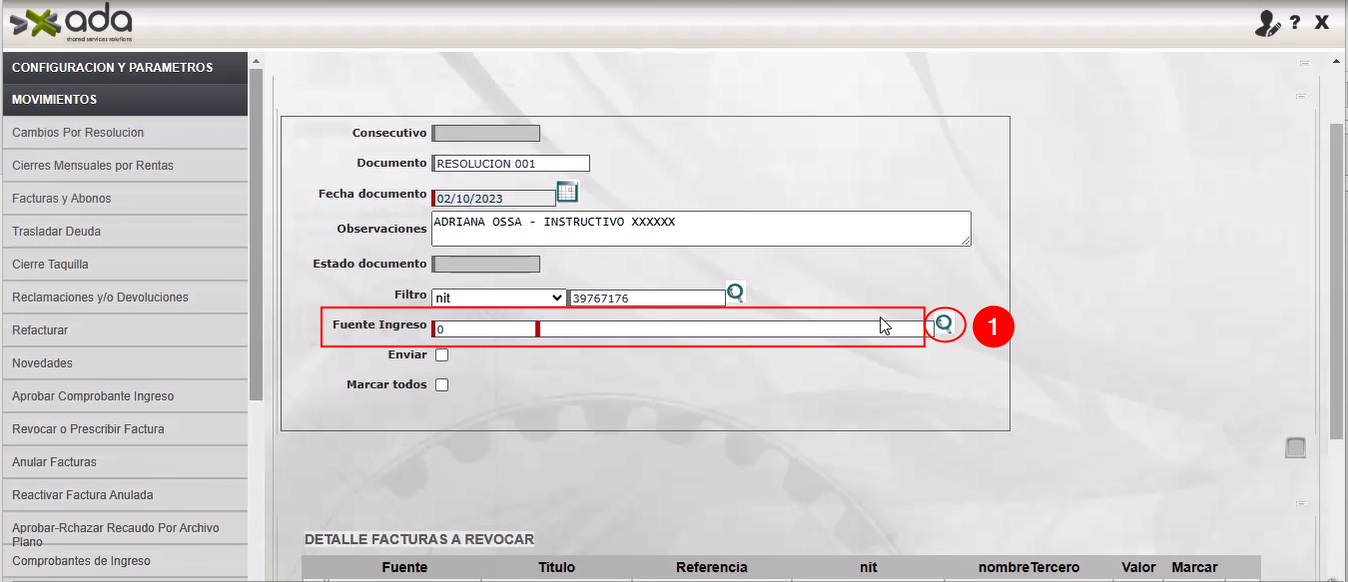
Task: Expand the CONFIGURACION Y PARAMETROS section
Action: point(124,68)
